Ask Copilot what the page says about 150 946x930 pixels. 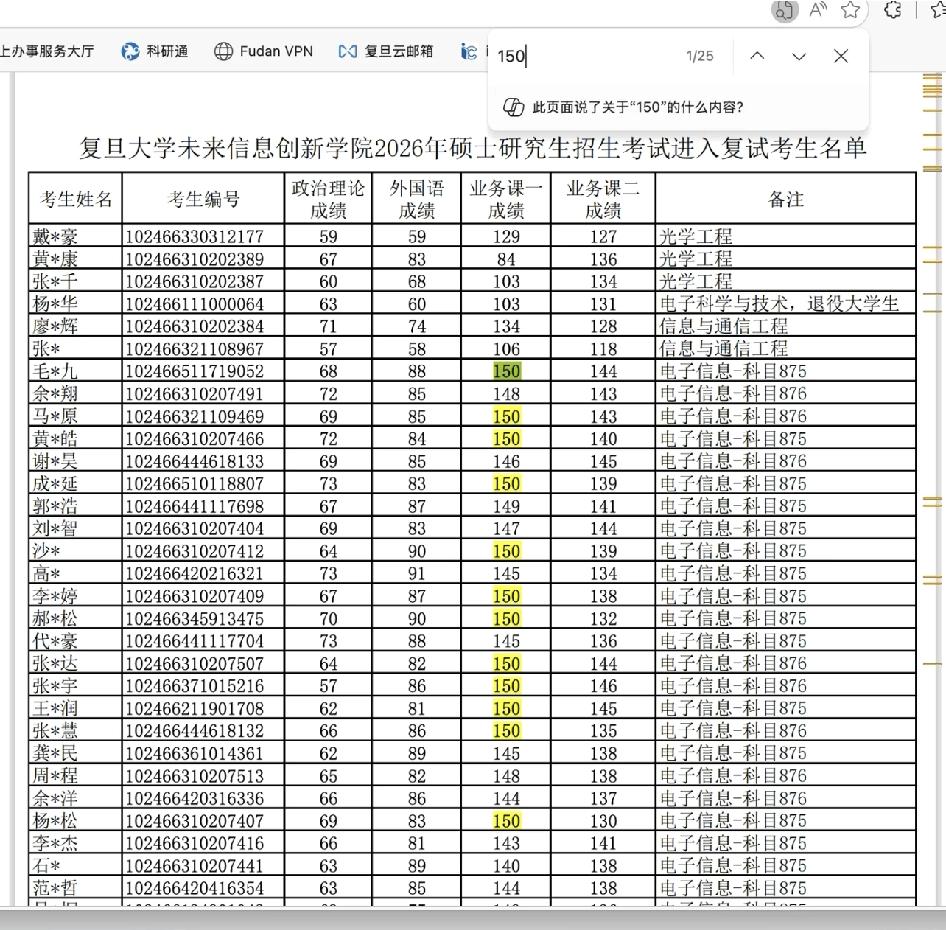click(x=640, y=103)
